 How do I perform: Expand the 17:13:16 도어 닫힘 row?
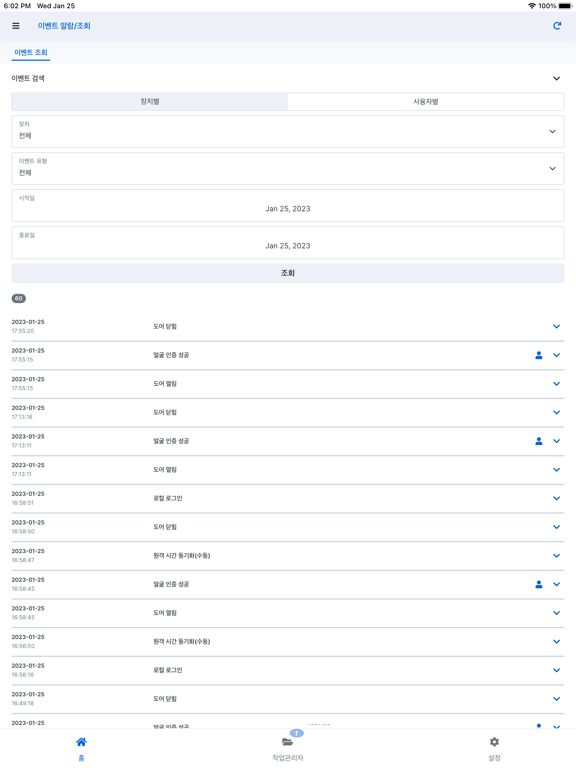click(x=556, y=412)
